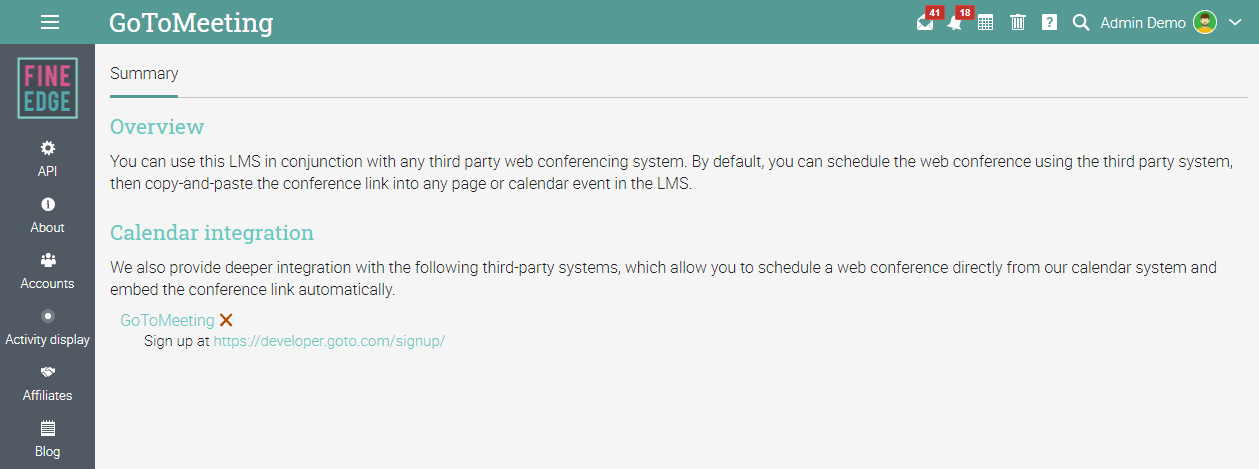
Task: Open the messages inbox icon
Action: [x=925, y=23]
